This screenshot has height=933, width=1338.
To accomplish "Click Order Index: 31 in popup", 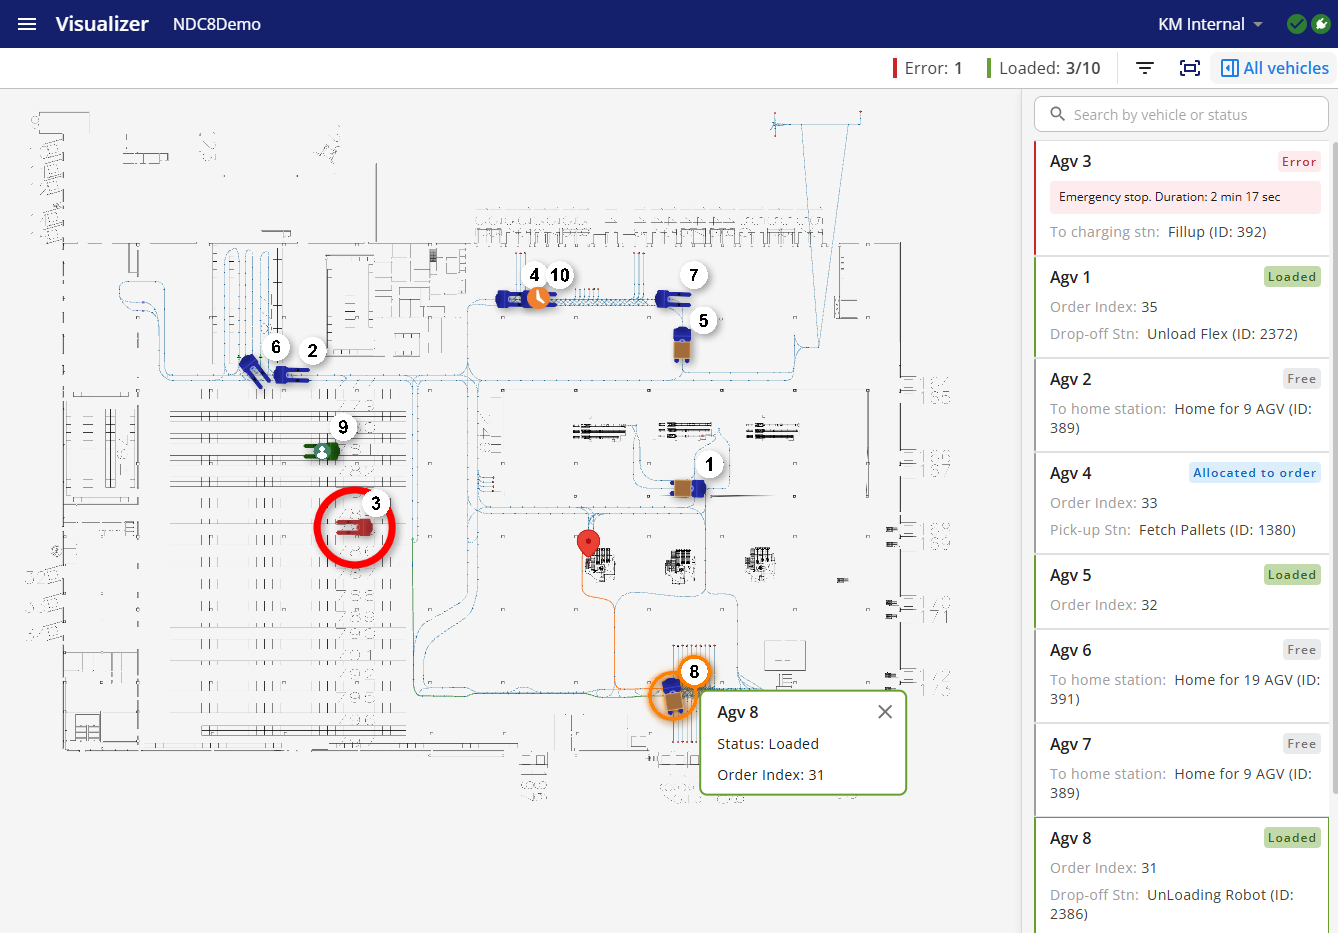I will (x=771, y=775).
